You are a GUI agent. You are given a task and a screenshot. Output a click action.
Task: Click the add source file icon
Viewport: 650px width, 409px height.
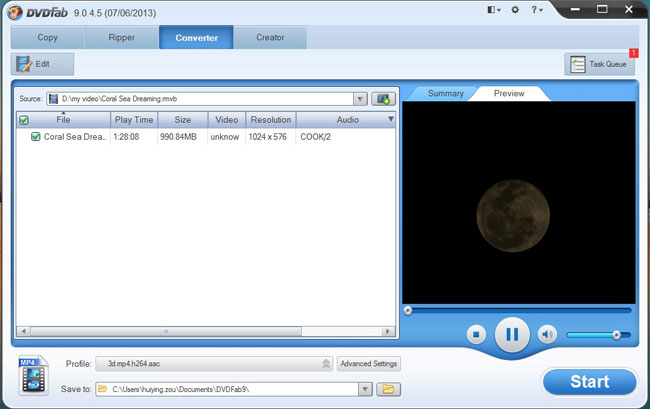tap(383, 99)
